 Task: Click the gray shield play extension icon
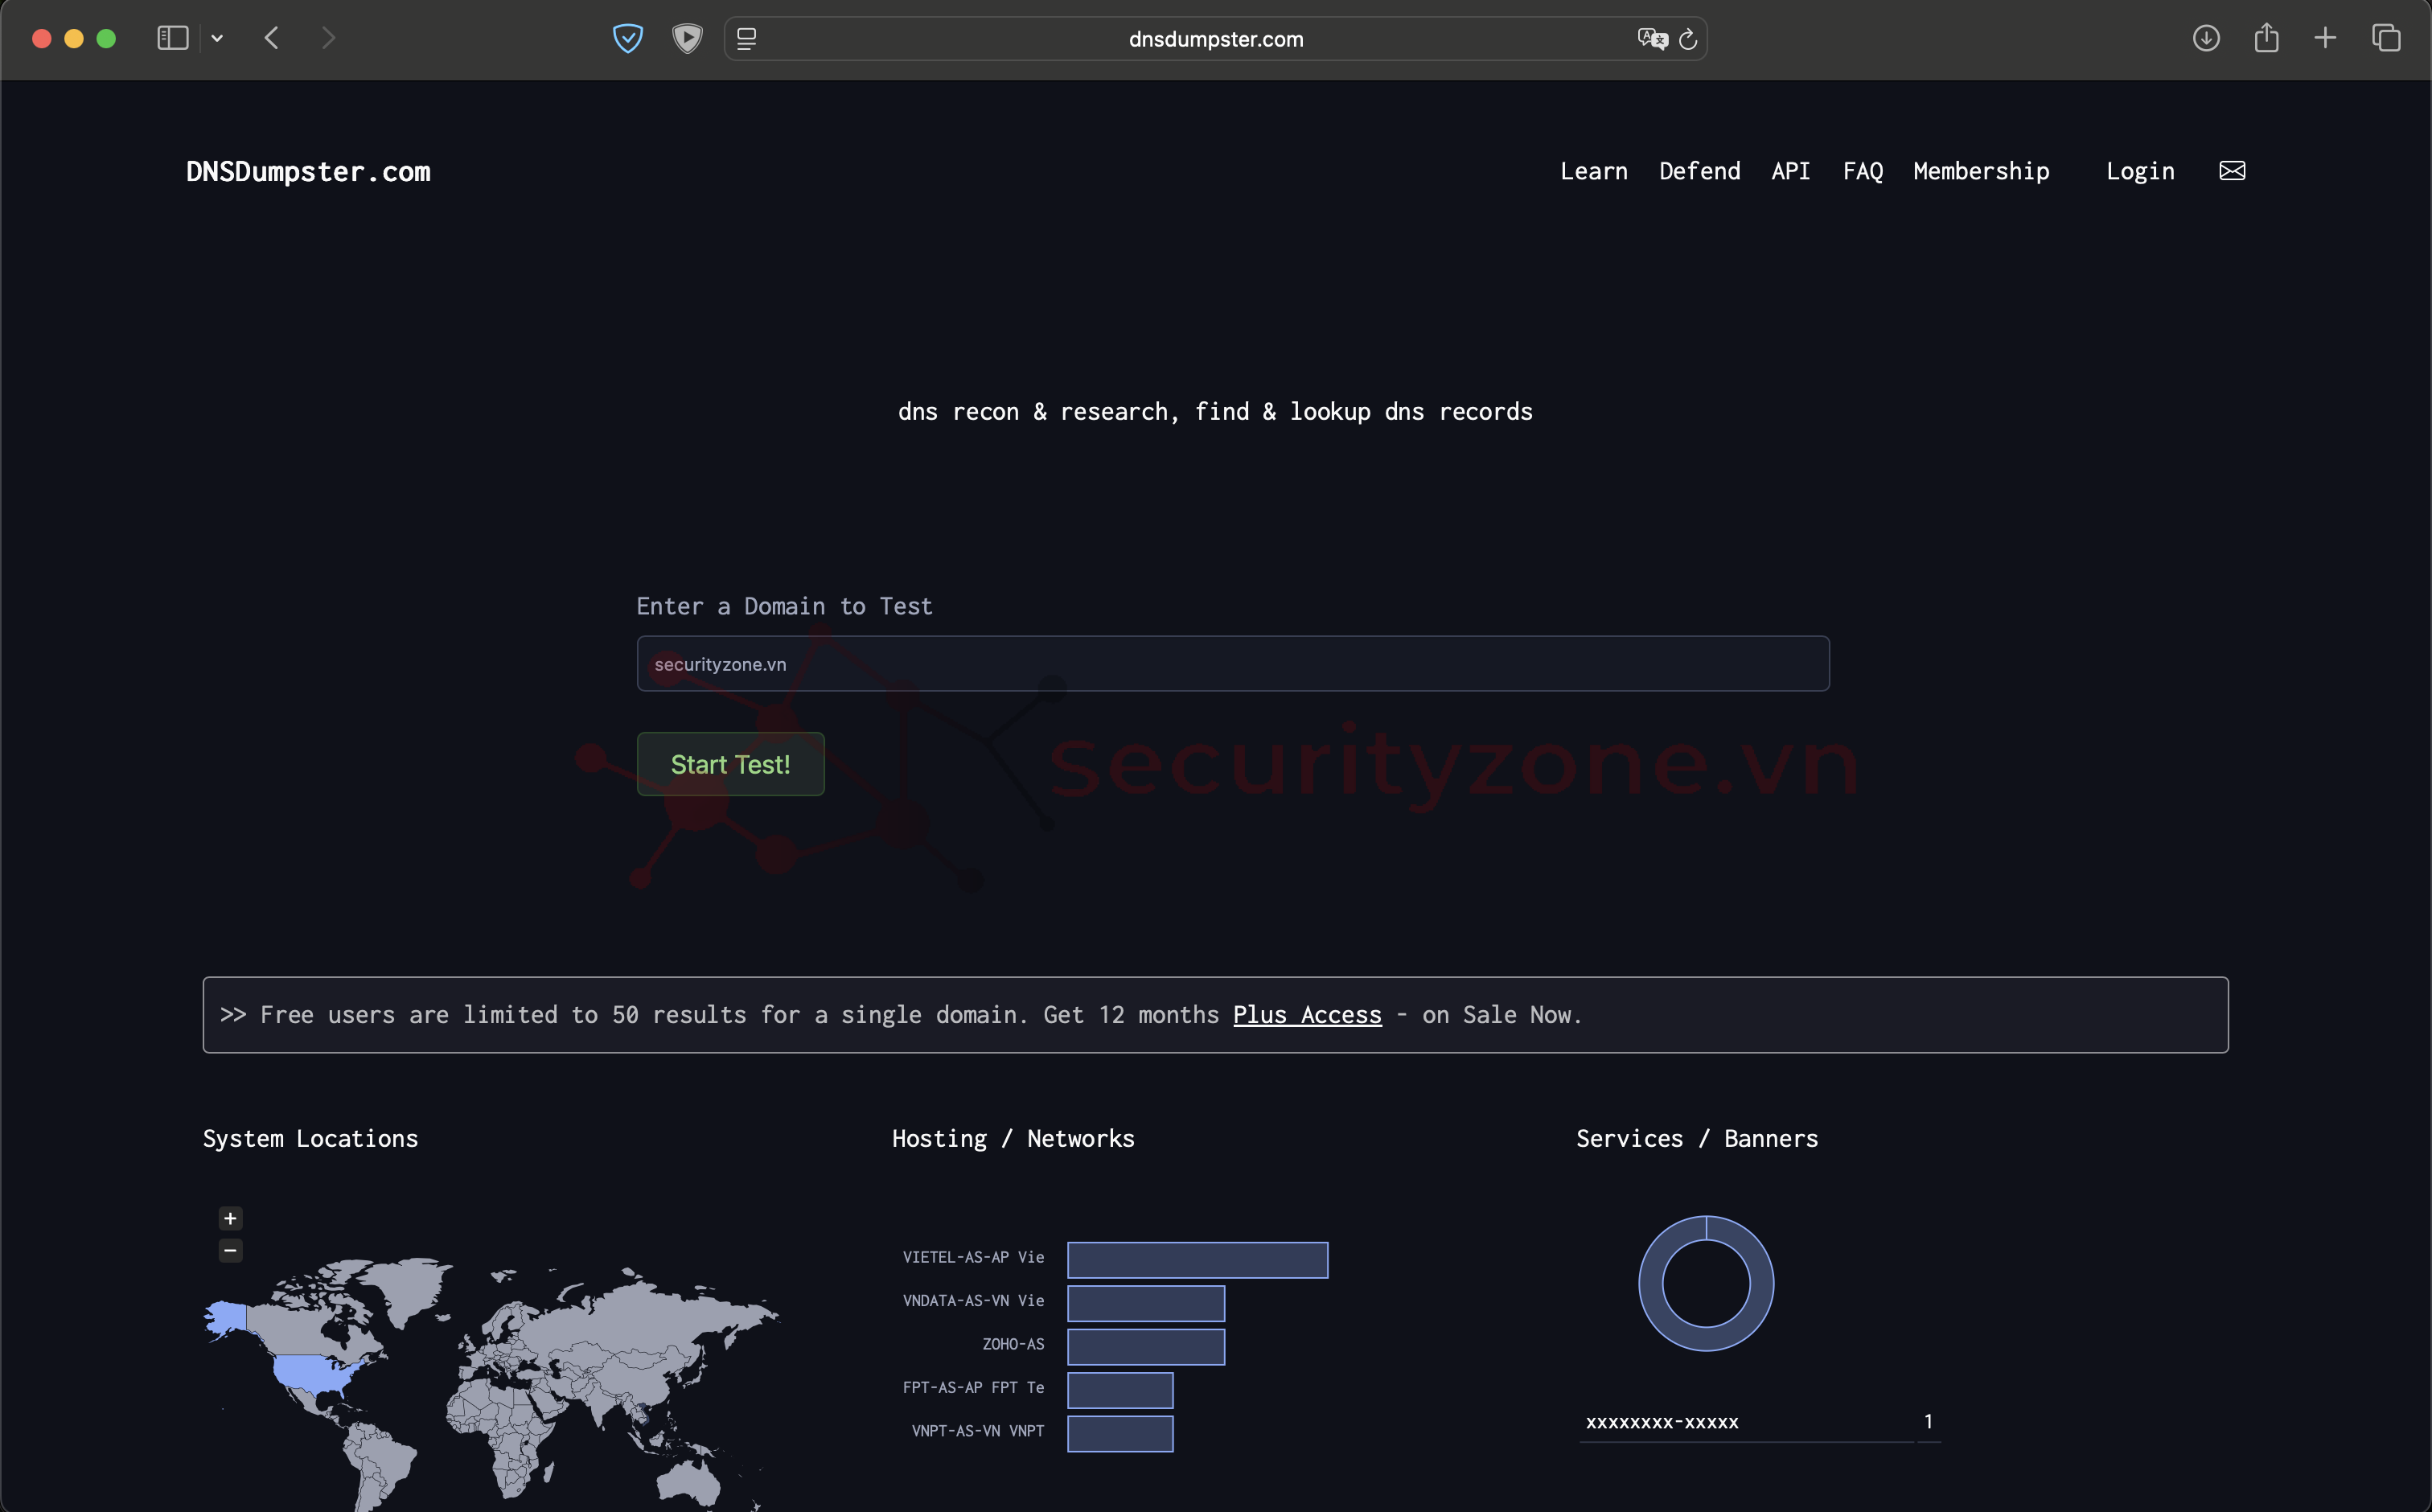(687, 39)
